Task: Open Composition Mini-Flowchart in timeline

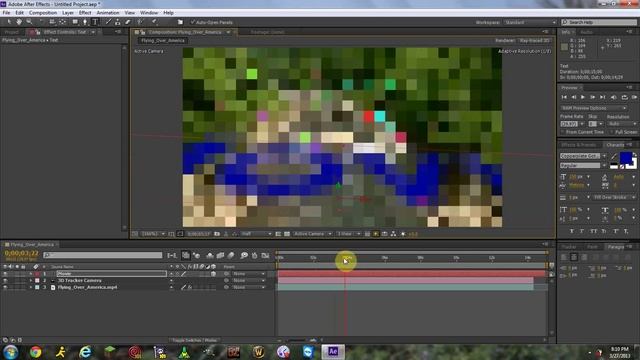Action: pyautogui.click(x=172, y=256)
